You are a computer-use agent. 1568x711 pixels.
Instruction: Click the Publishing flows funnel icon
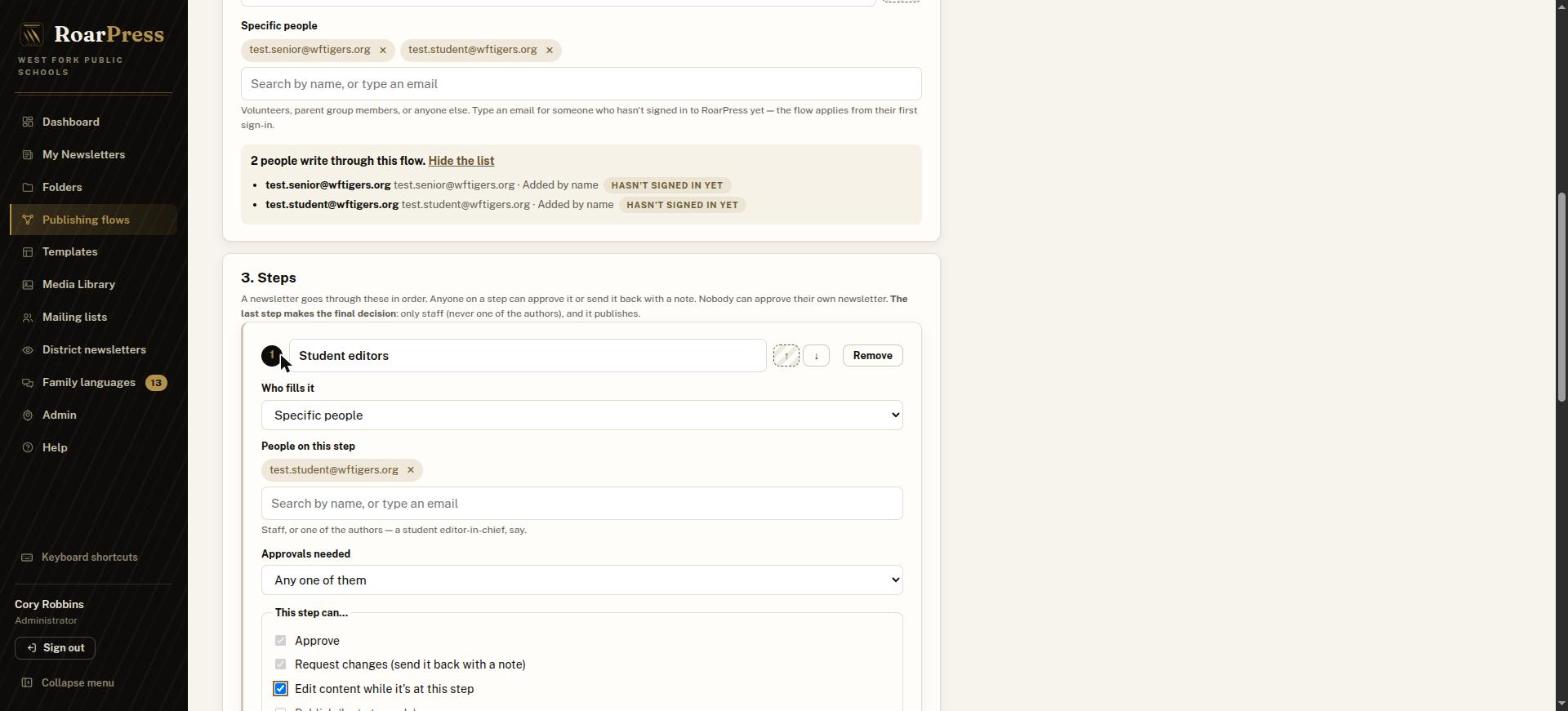(28, 220)
